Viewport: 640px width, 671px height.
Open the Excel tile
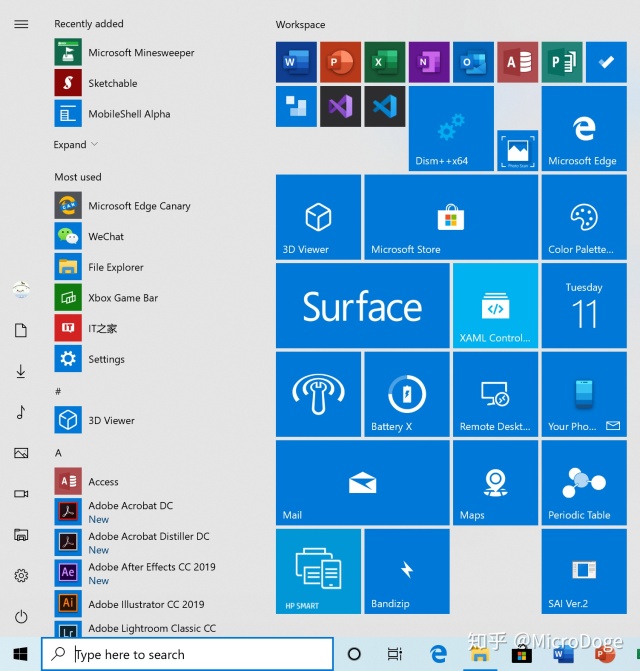tap(385, 62)
